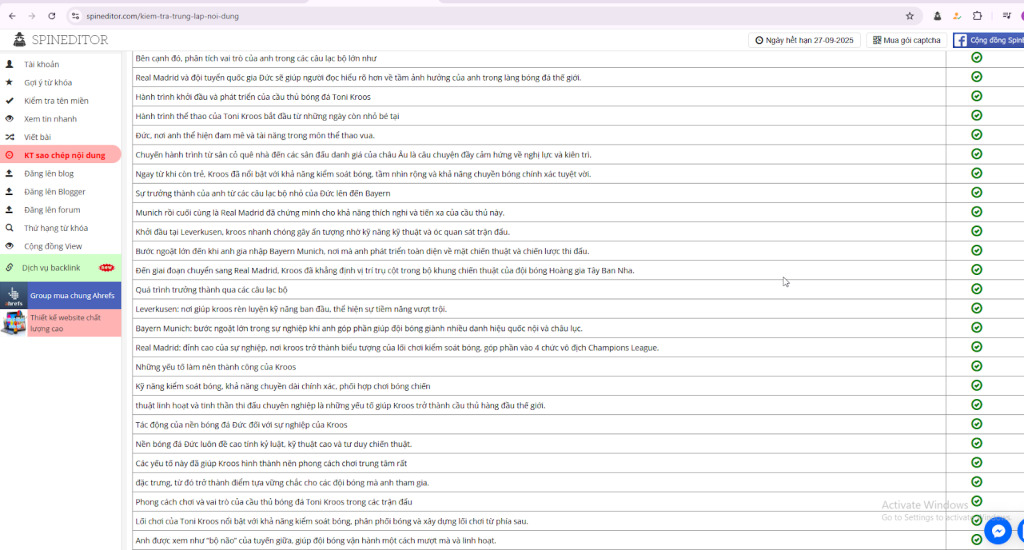Viewport: 1024px width, 550px height.
Task: Open the browser Extensions puzzle icon
Action: coord(977,16)
